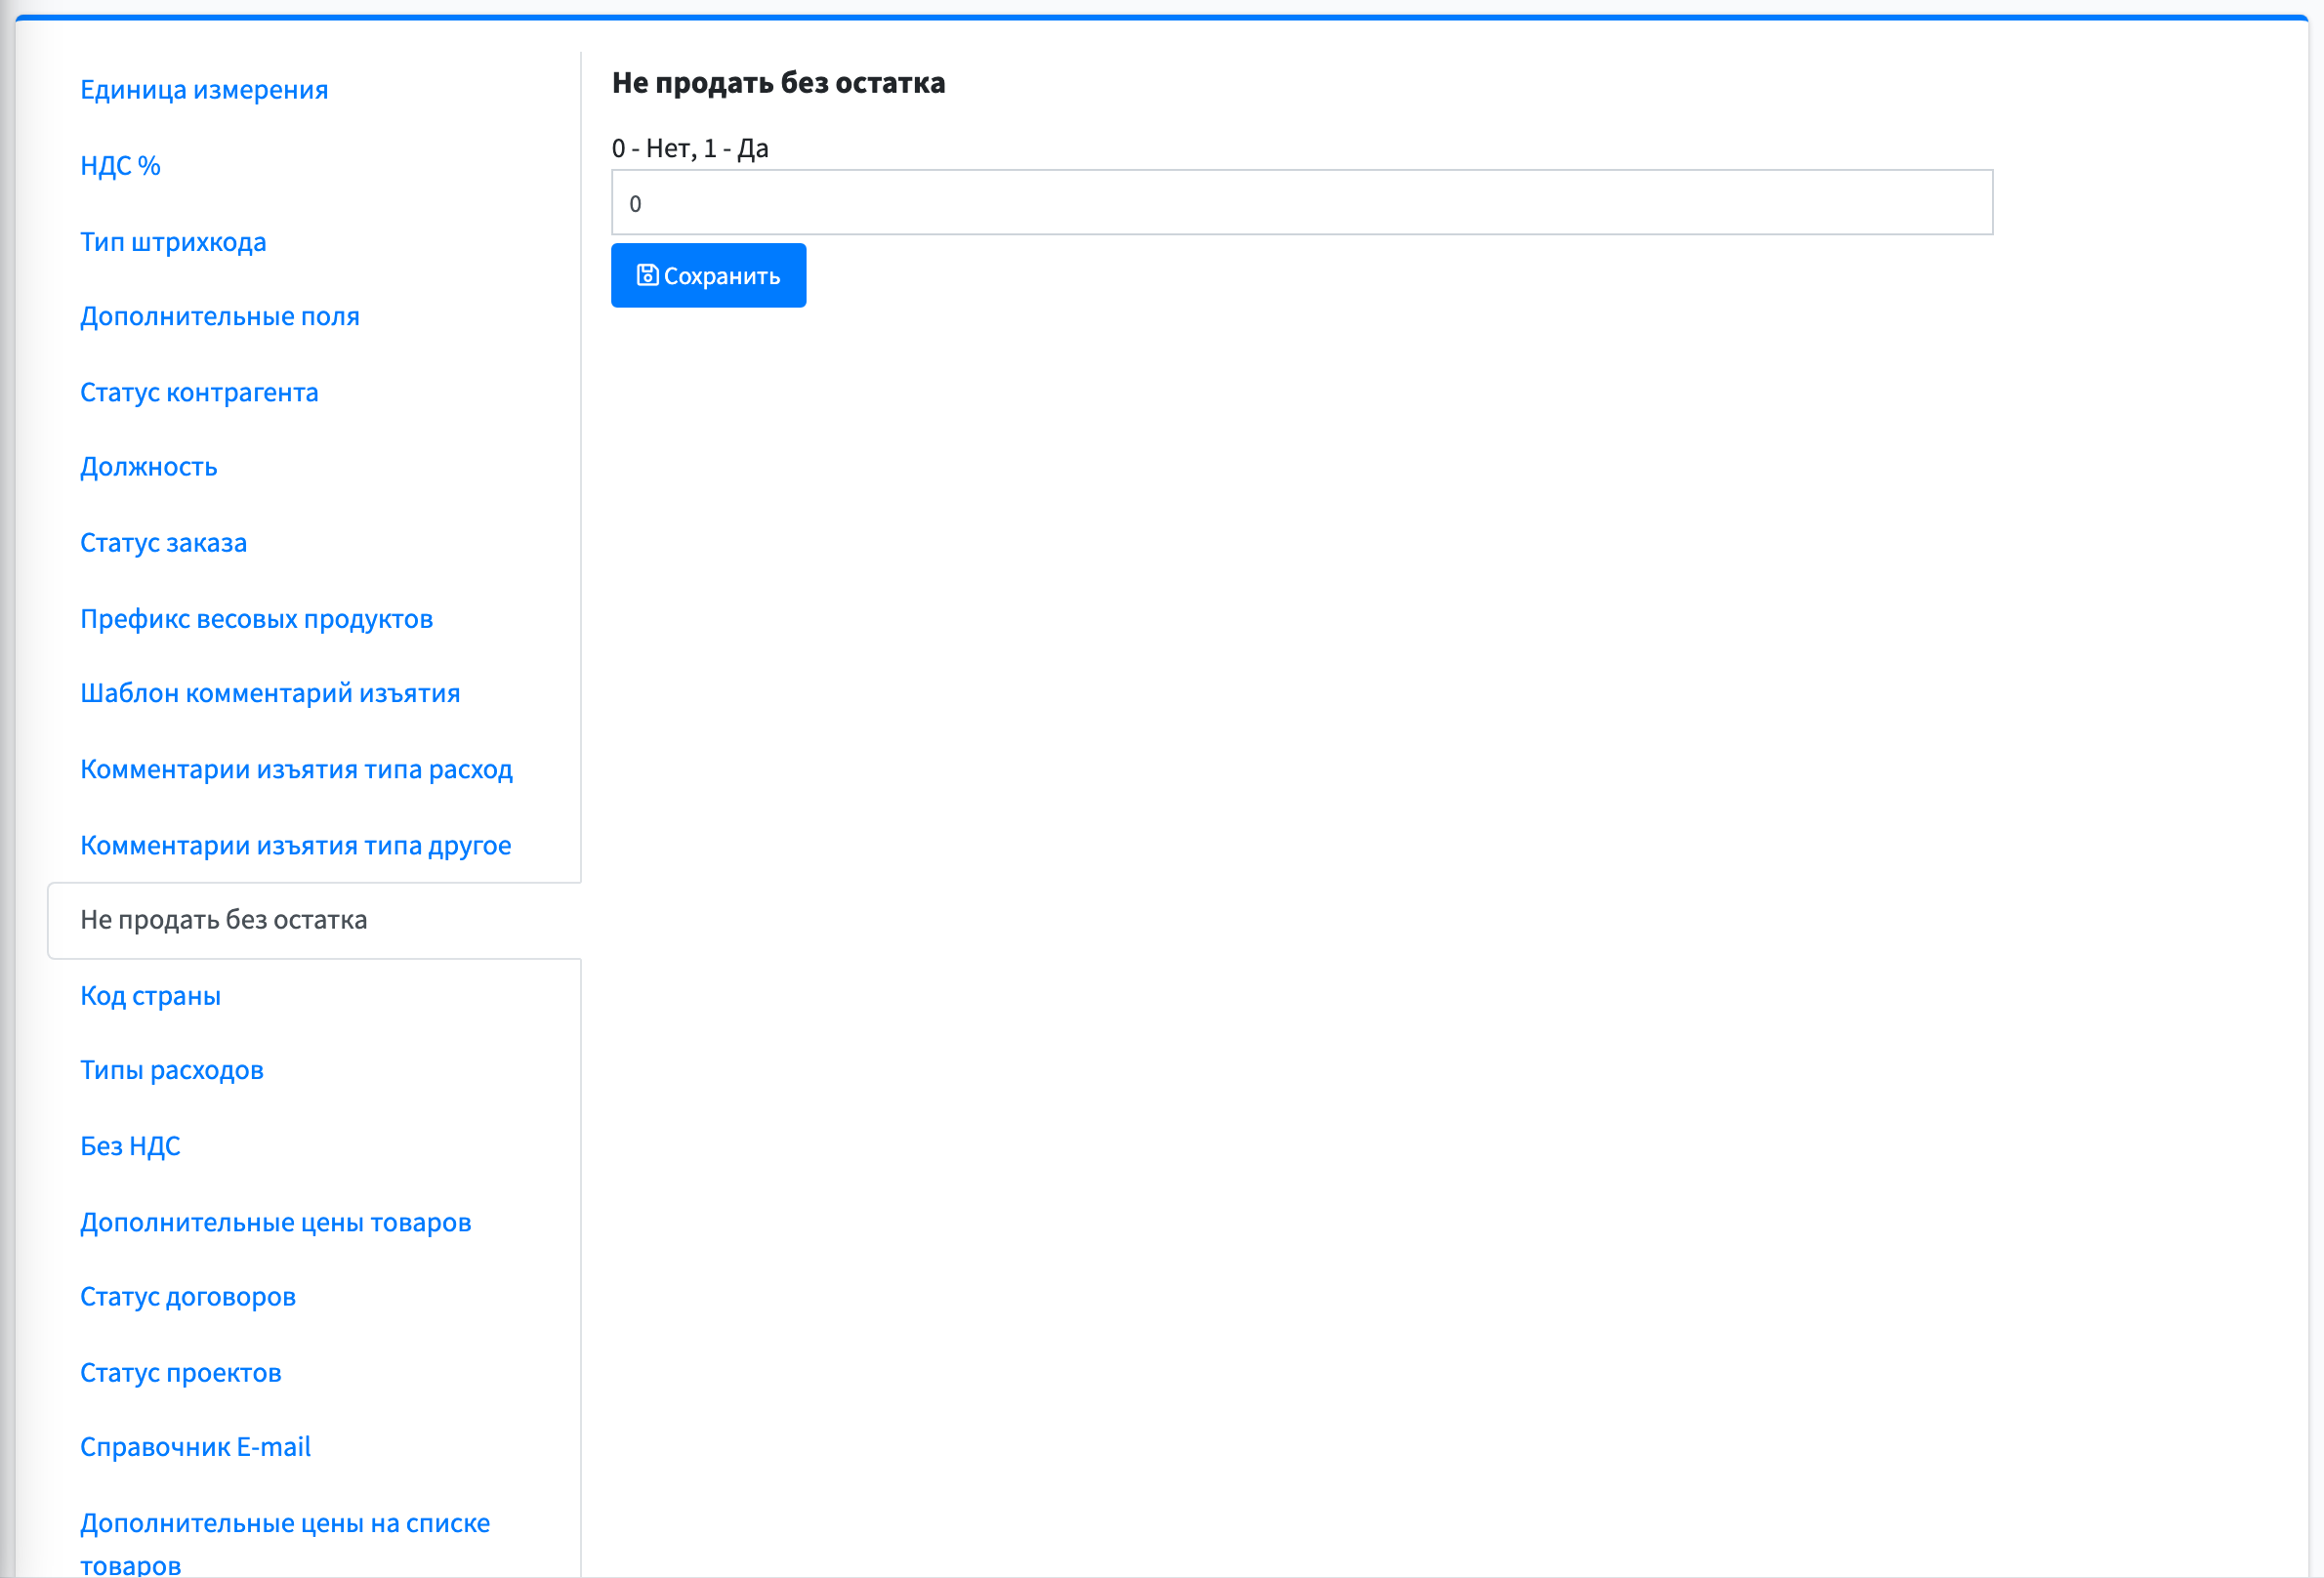This screenshot has height=1578, width=2324.
Task: Open the Код страны tab
Action: pyautogui.click(x=150, y=996)
